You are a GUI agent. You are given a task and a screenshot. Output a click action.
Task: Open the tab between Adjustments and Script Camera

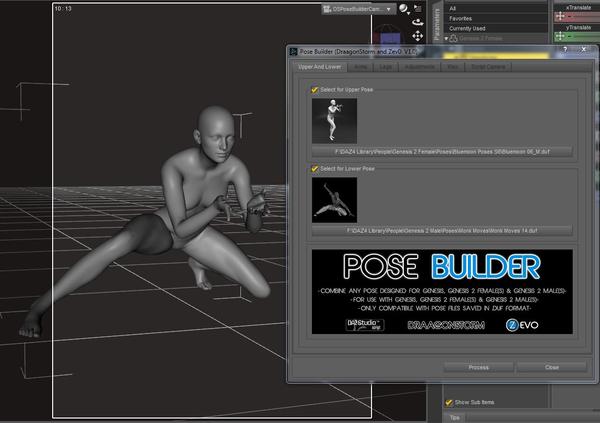pyautogui.click(x=453, y=67)
